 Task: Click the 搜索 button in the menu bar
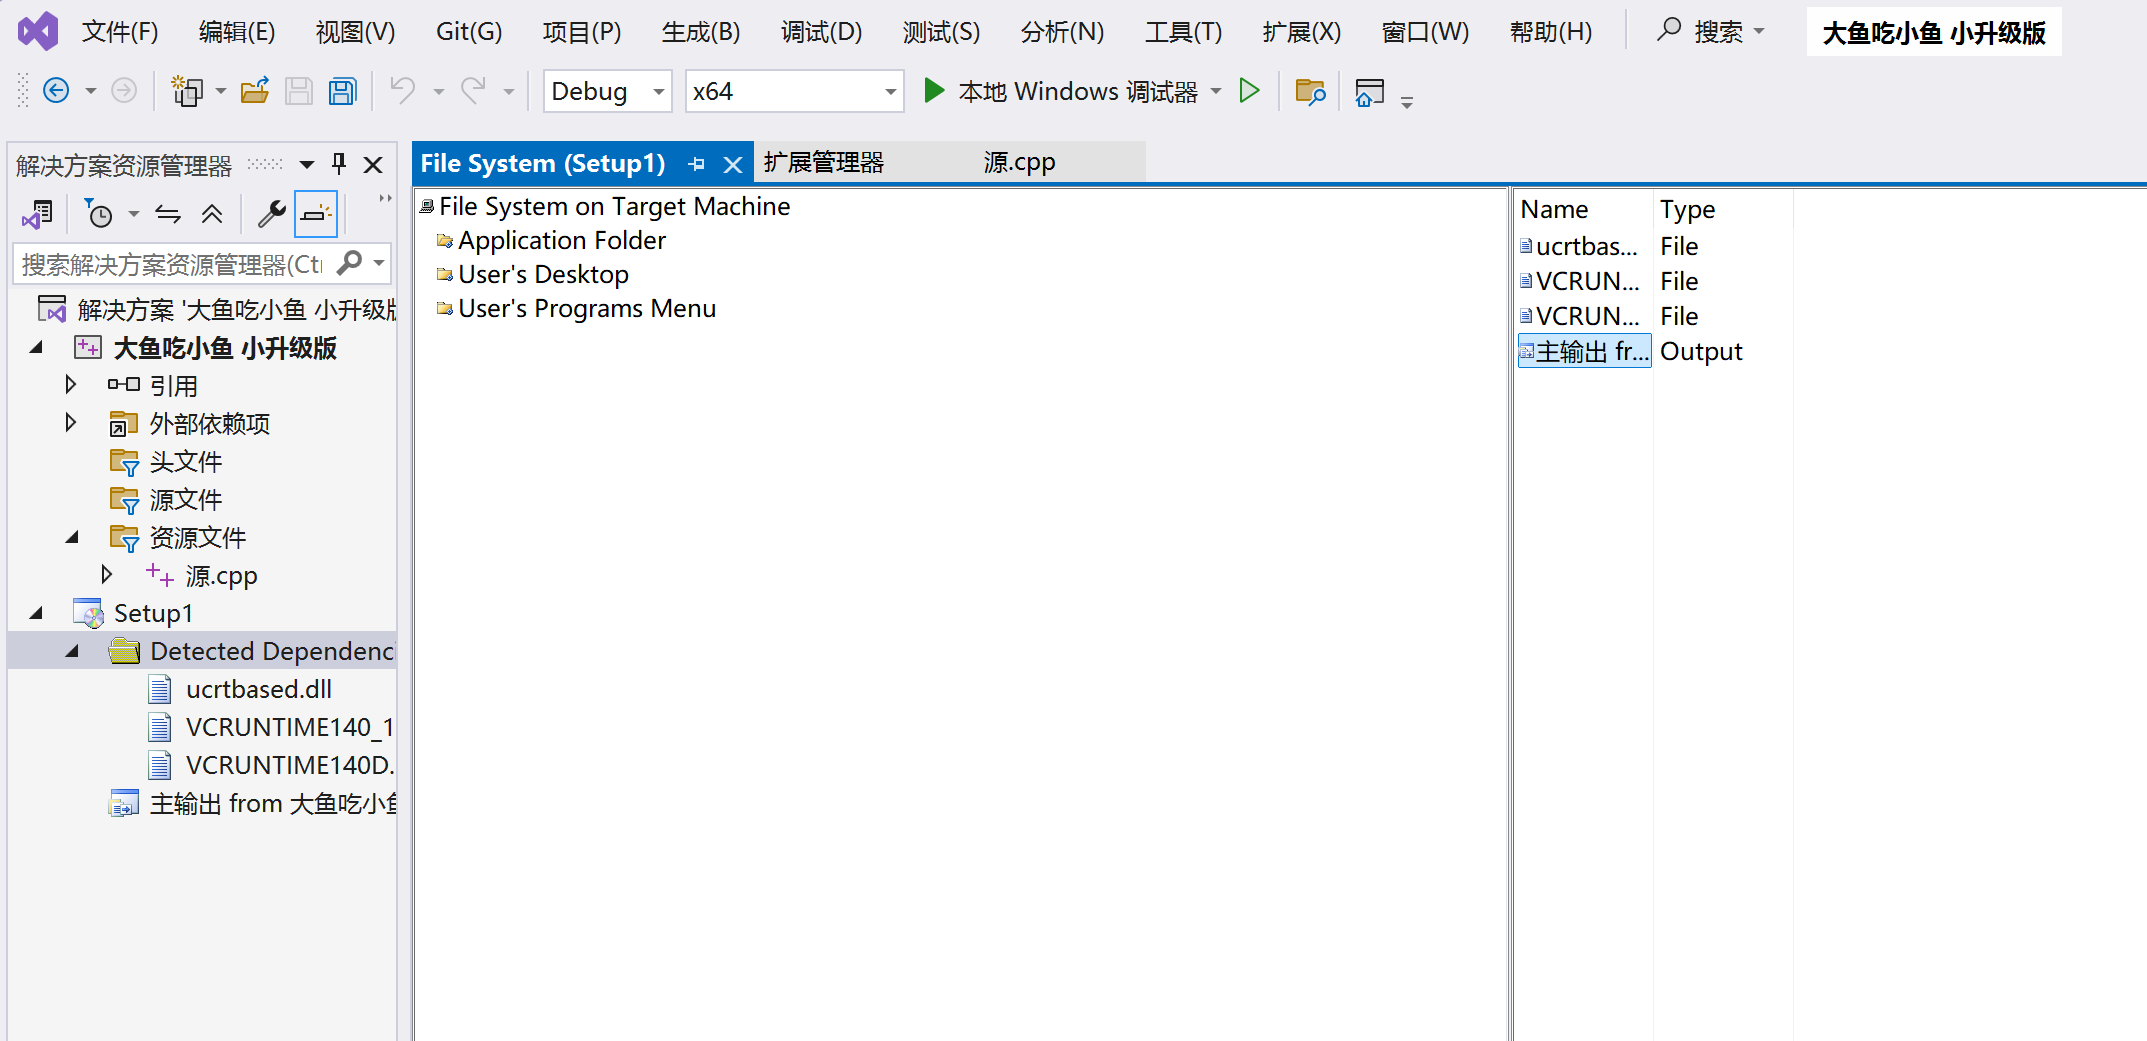pyautogui.click(x=1711, y=32)
